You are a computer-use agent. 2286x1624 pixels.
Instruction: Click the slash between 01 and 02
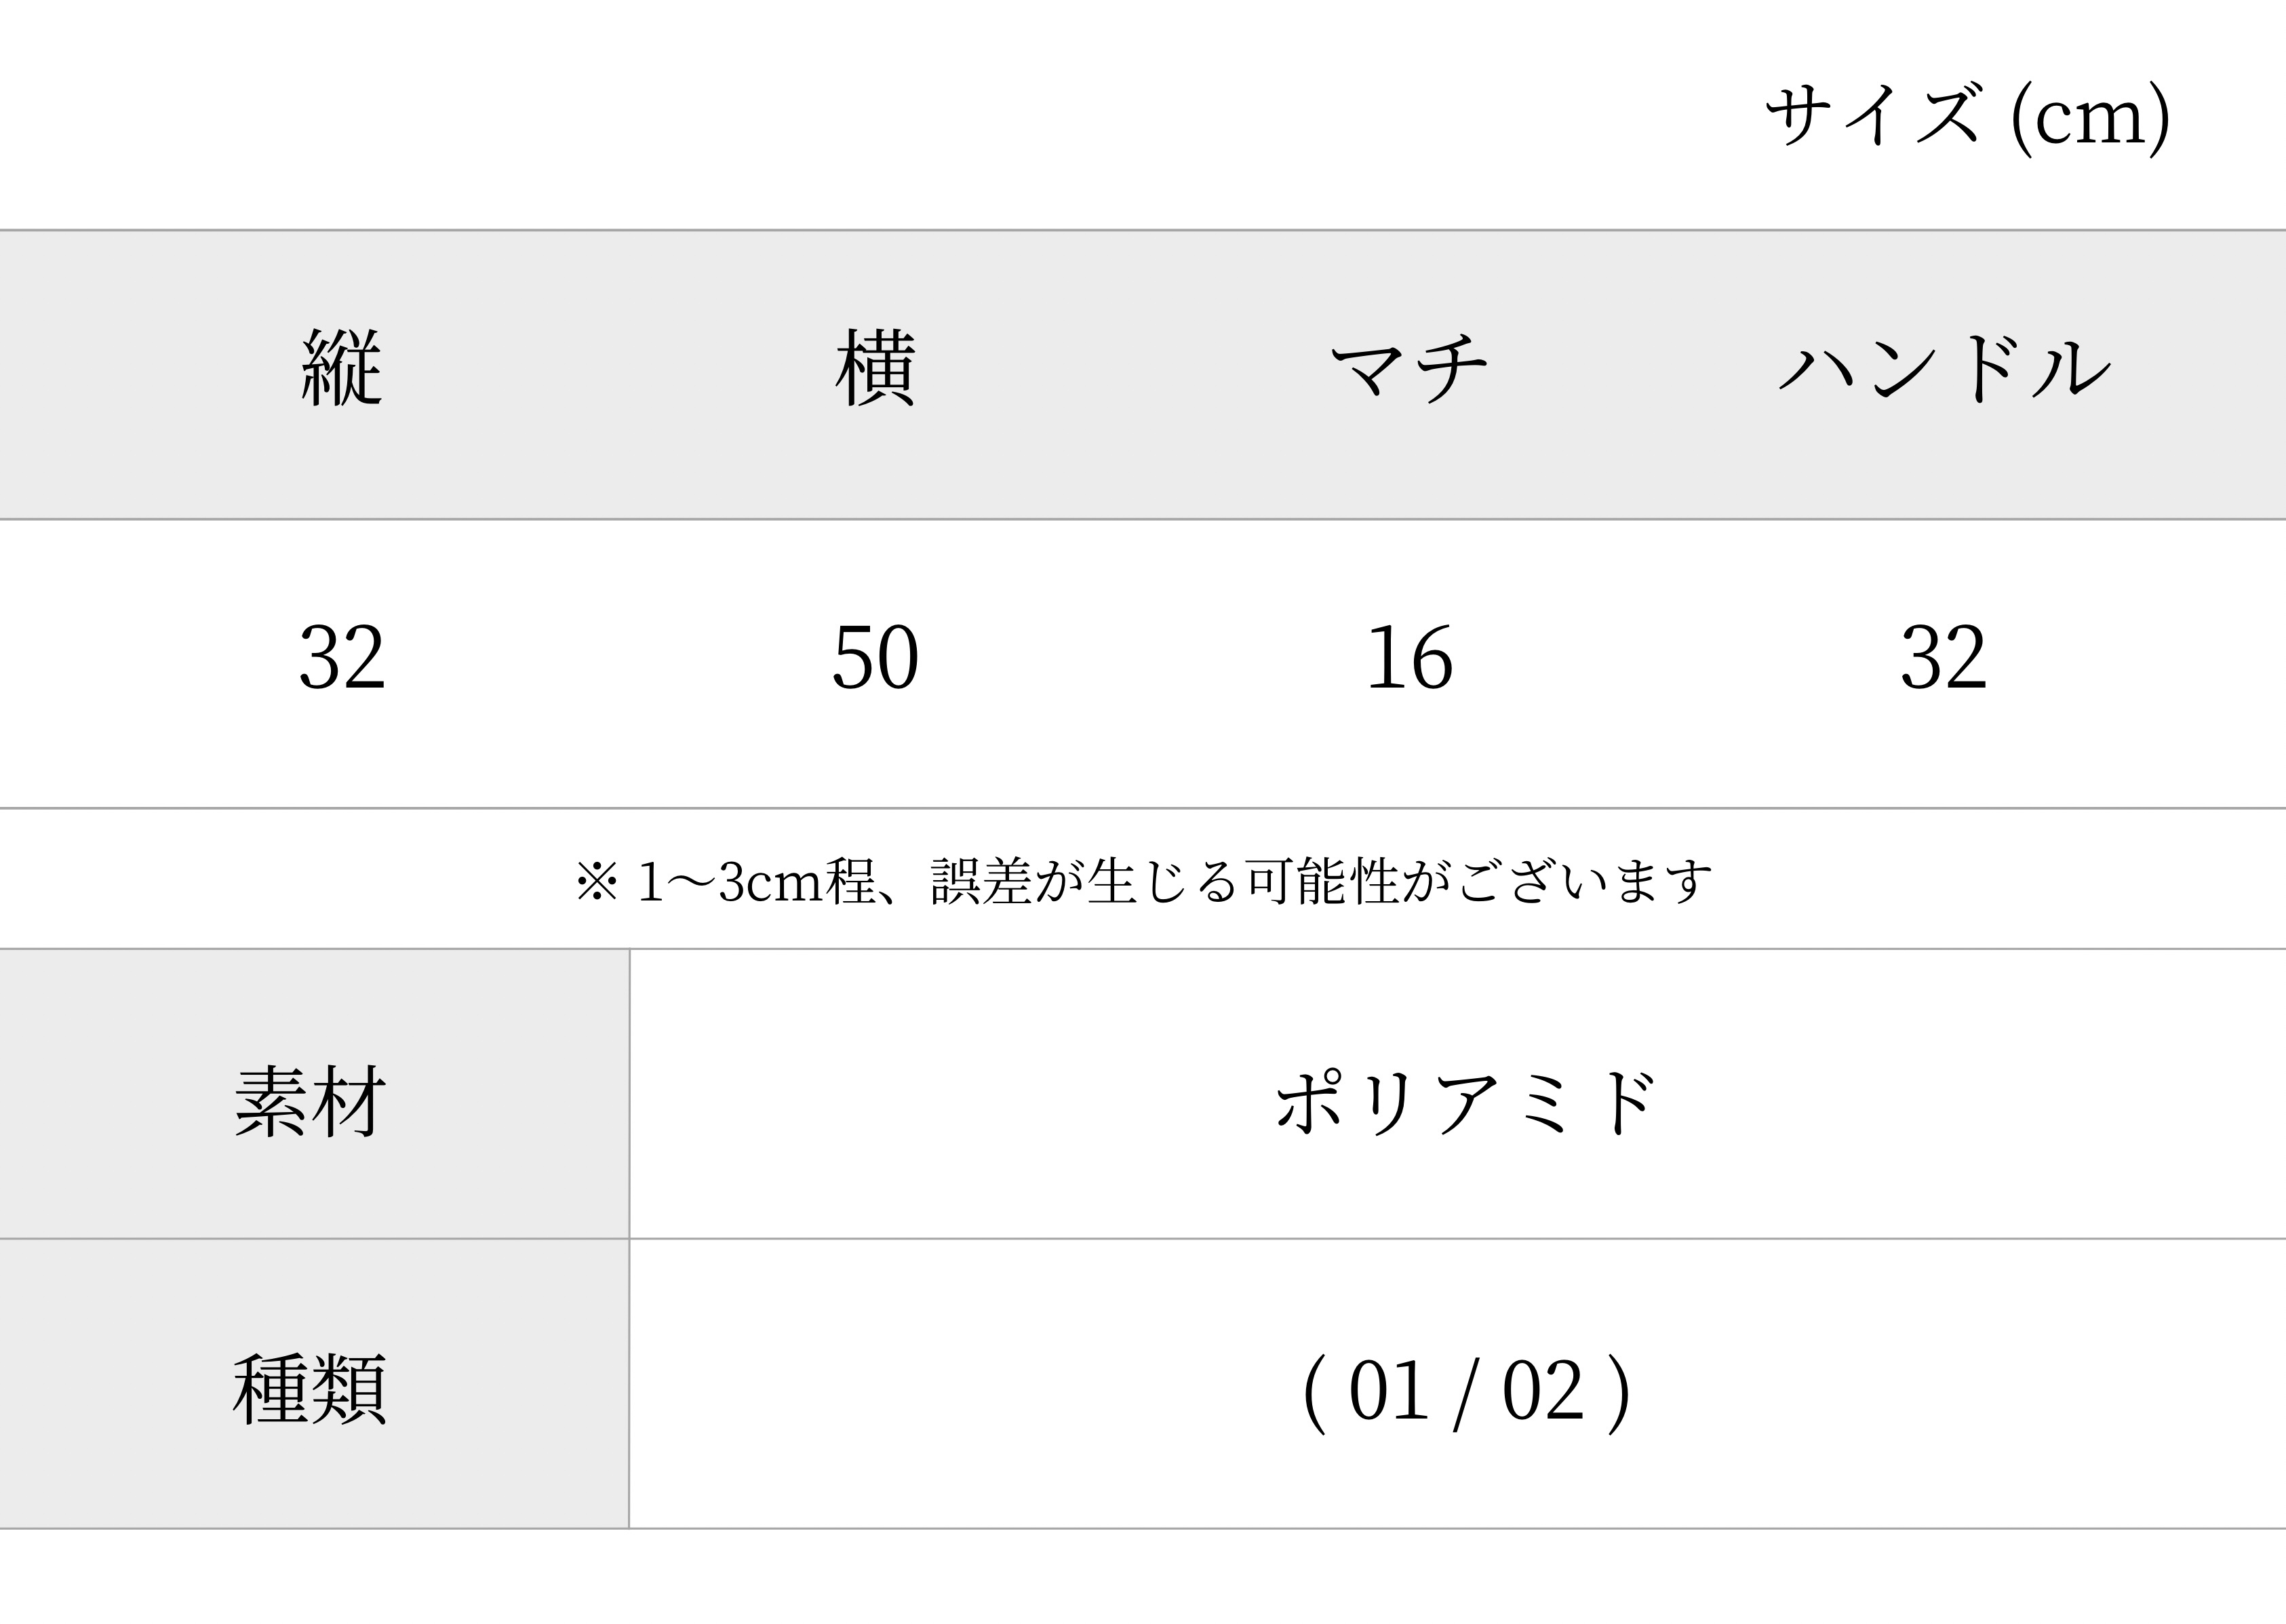point(1465,1392)
